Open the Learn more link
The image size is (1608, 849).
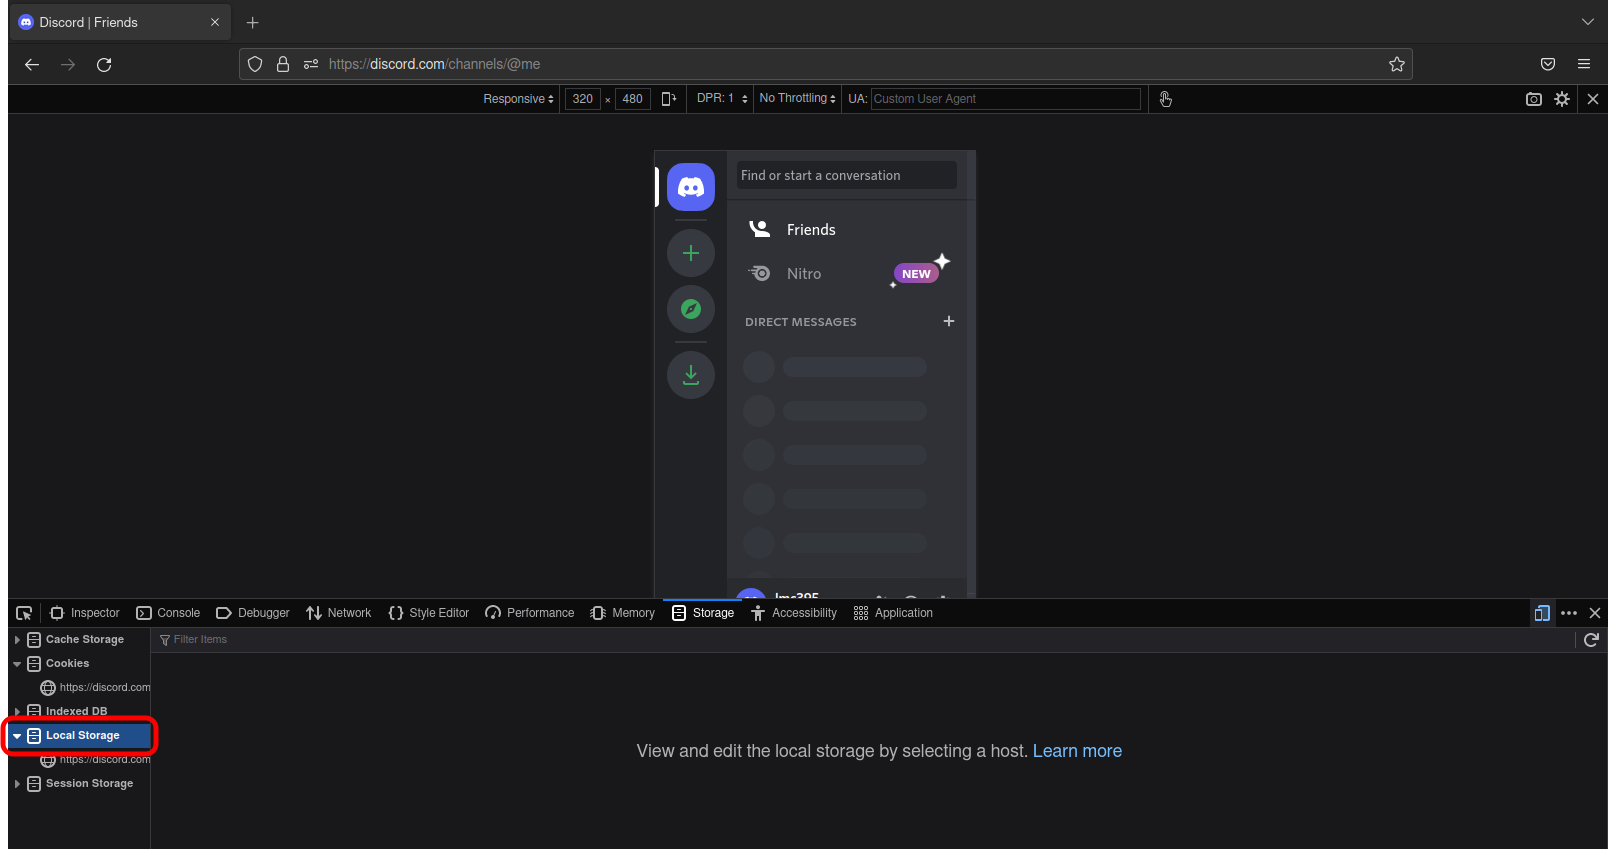(x=1077, y=751)
